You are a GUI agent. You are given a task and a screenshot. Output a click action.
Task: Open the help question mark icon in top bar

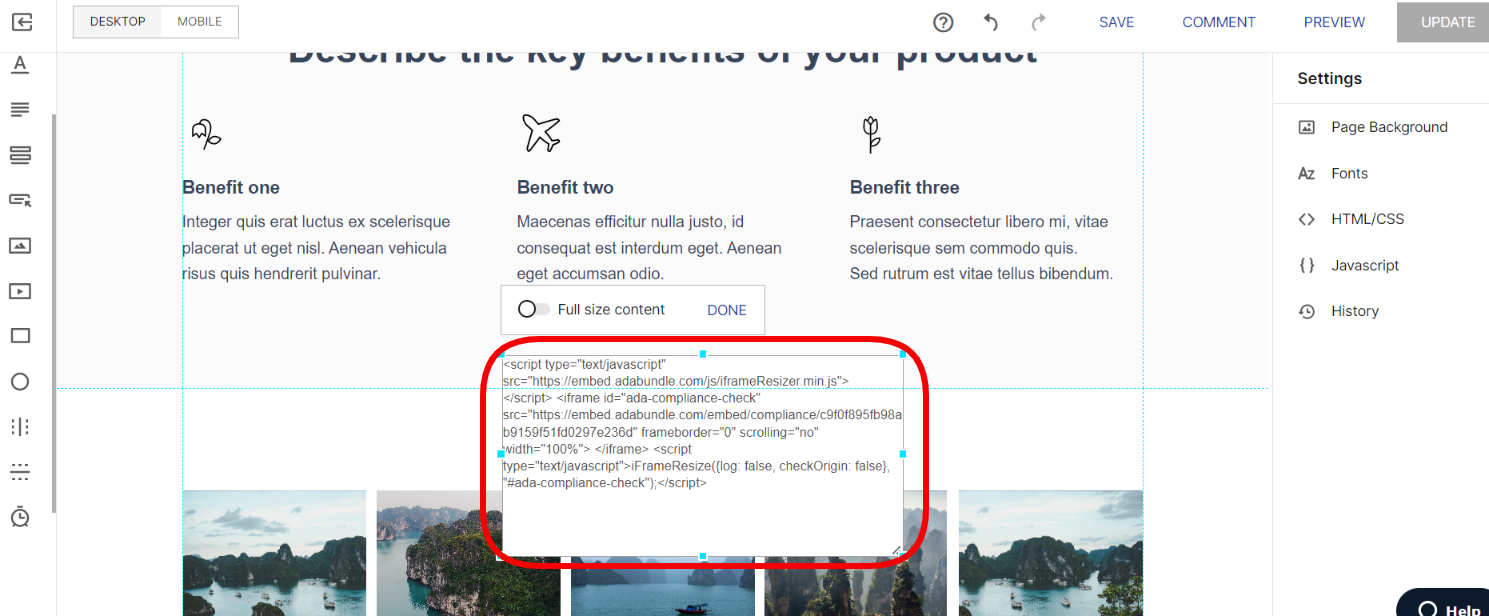(943, 22)
